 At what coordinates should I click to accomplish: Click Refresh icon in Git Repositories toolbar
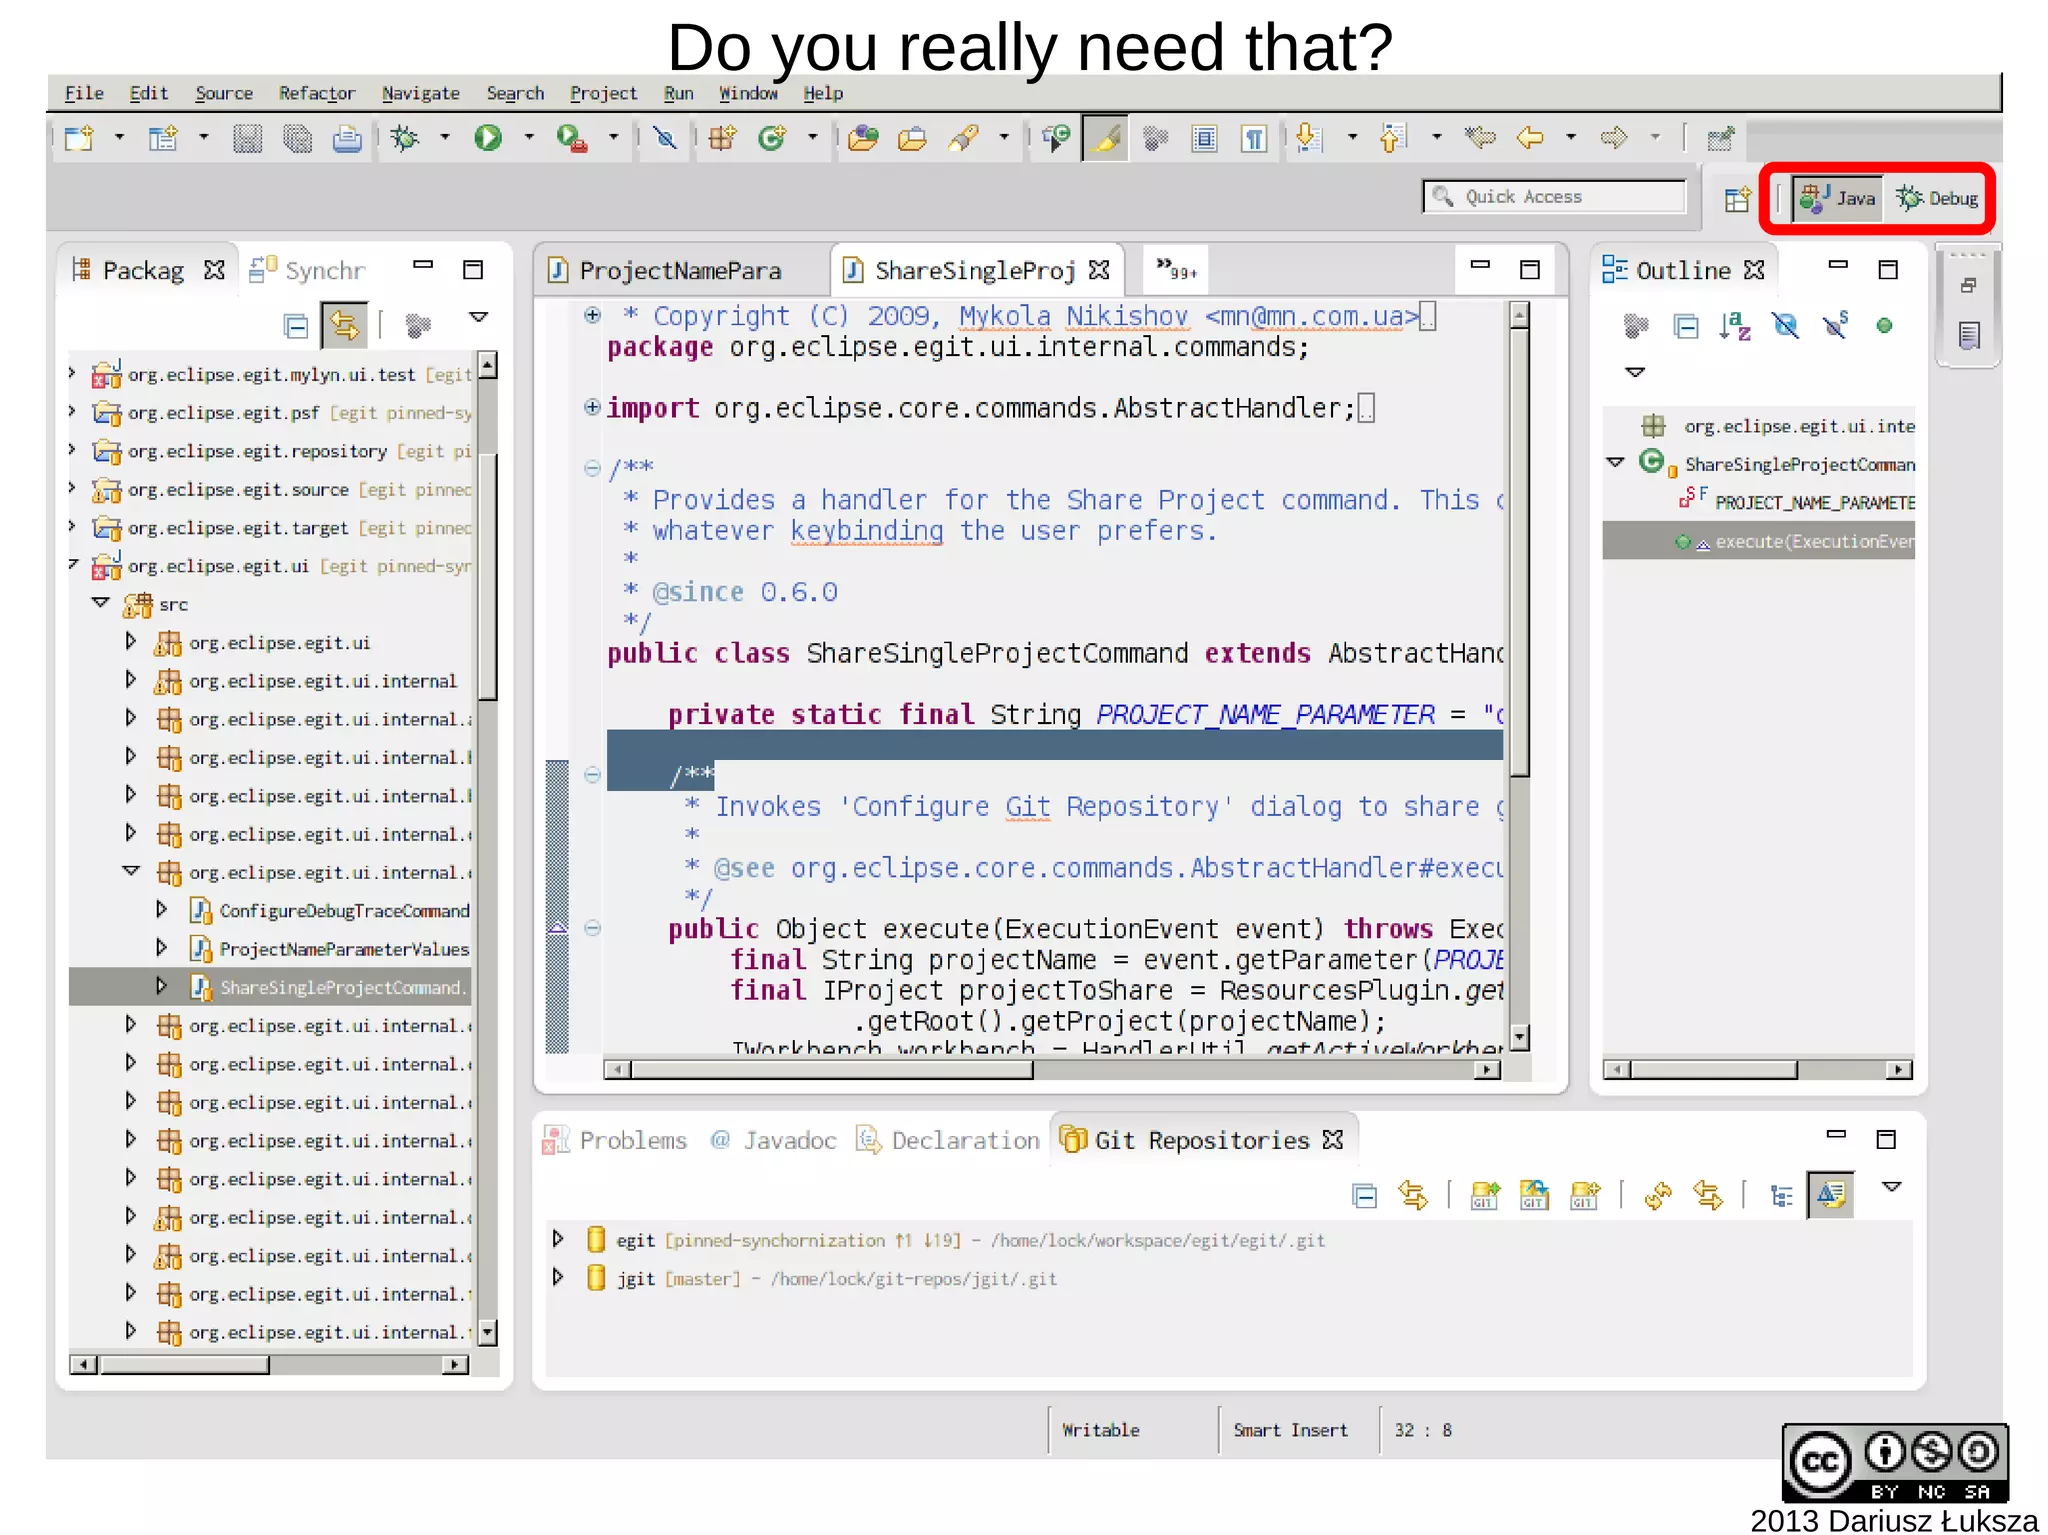coord(1657,1195)
